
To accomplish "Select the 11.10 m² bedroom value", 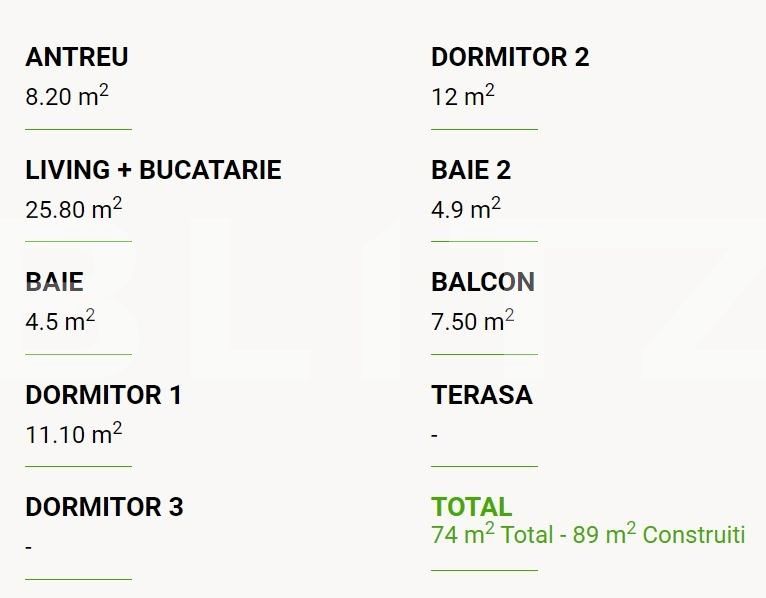I will [x=73, y=435].
